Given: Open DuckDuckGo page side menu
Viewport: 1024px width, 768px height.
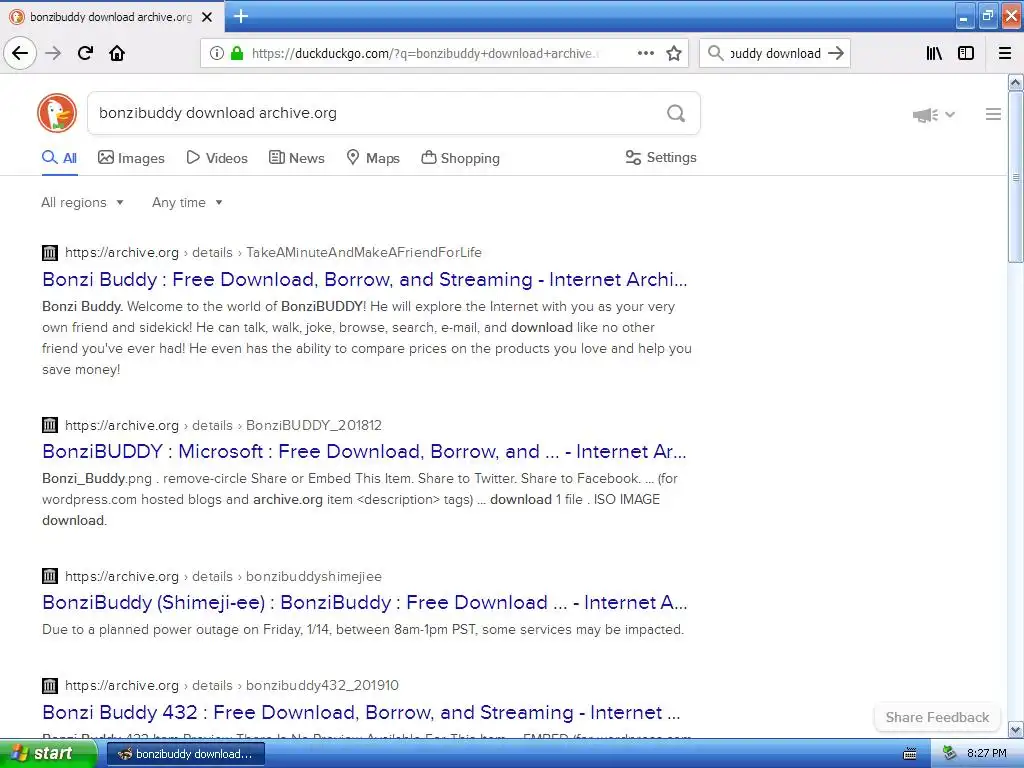Looking at the screenshot, I should point(993,114).
